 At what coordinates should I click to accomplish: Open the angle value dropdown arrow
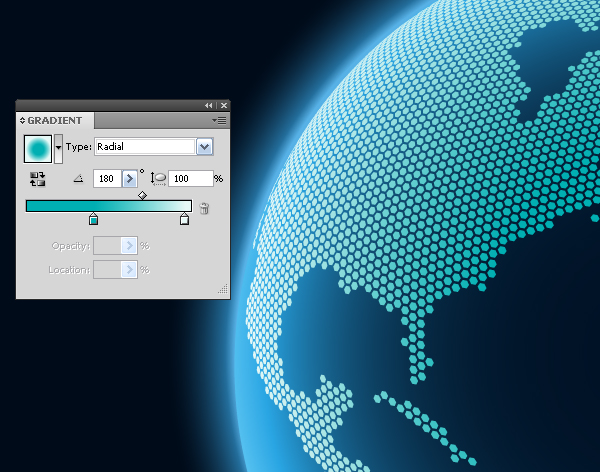tap(130, 179)
